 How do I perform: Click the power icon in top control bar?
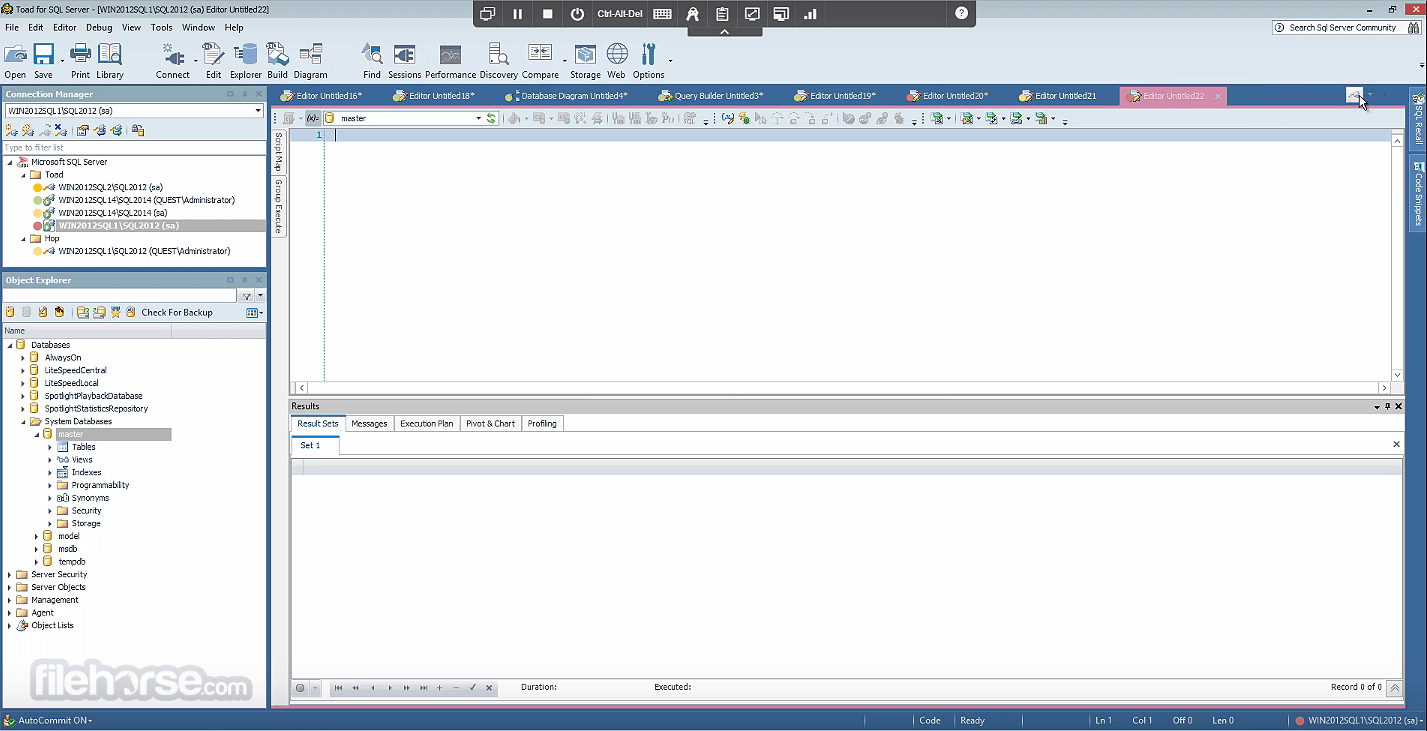pyautogui.click(x=577, y=14)
